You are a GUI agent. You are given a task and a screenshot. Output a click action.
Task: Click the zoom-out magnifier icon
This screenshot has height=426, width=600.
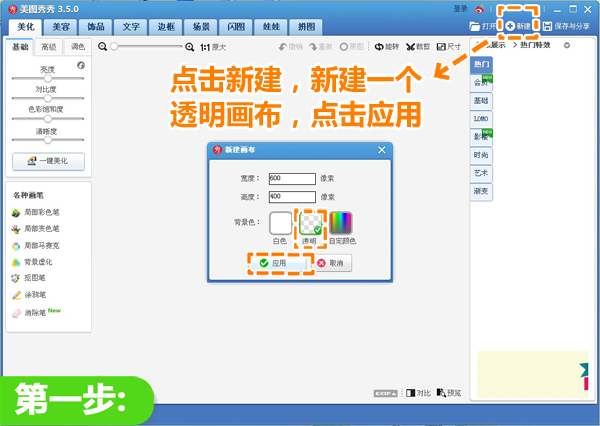[102, 47]
